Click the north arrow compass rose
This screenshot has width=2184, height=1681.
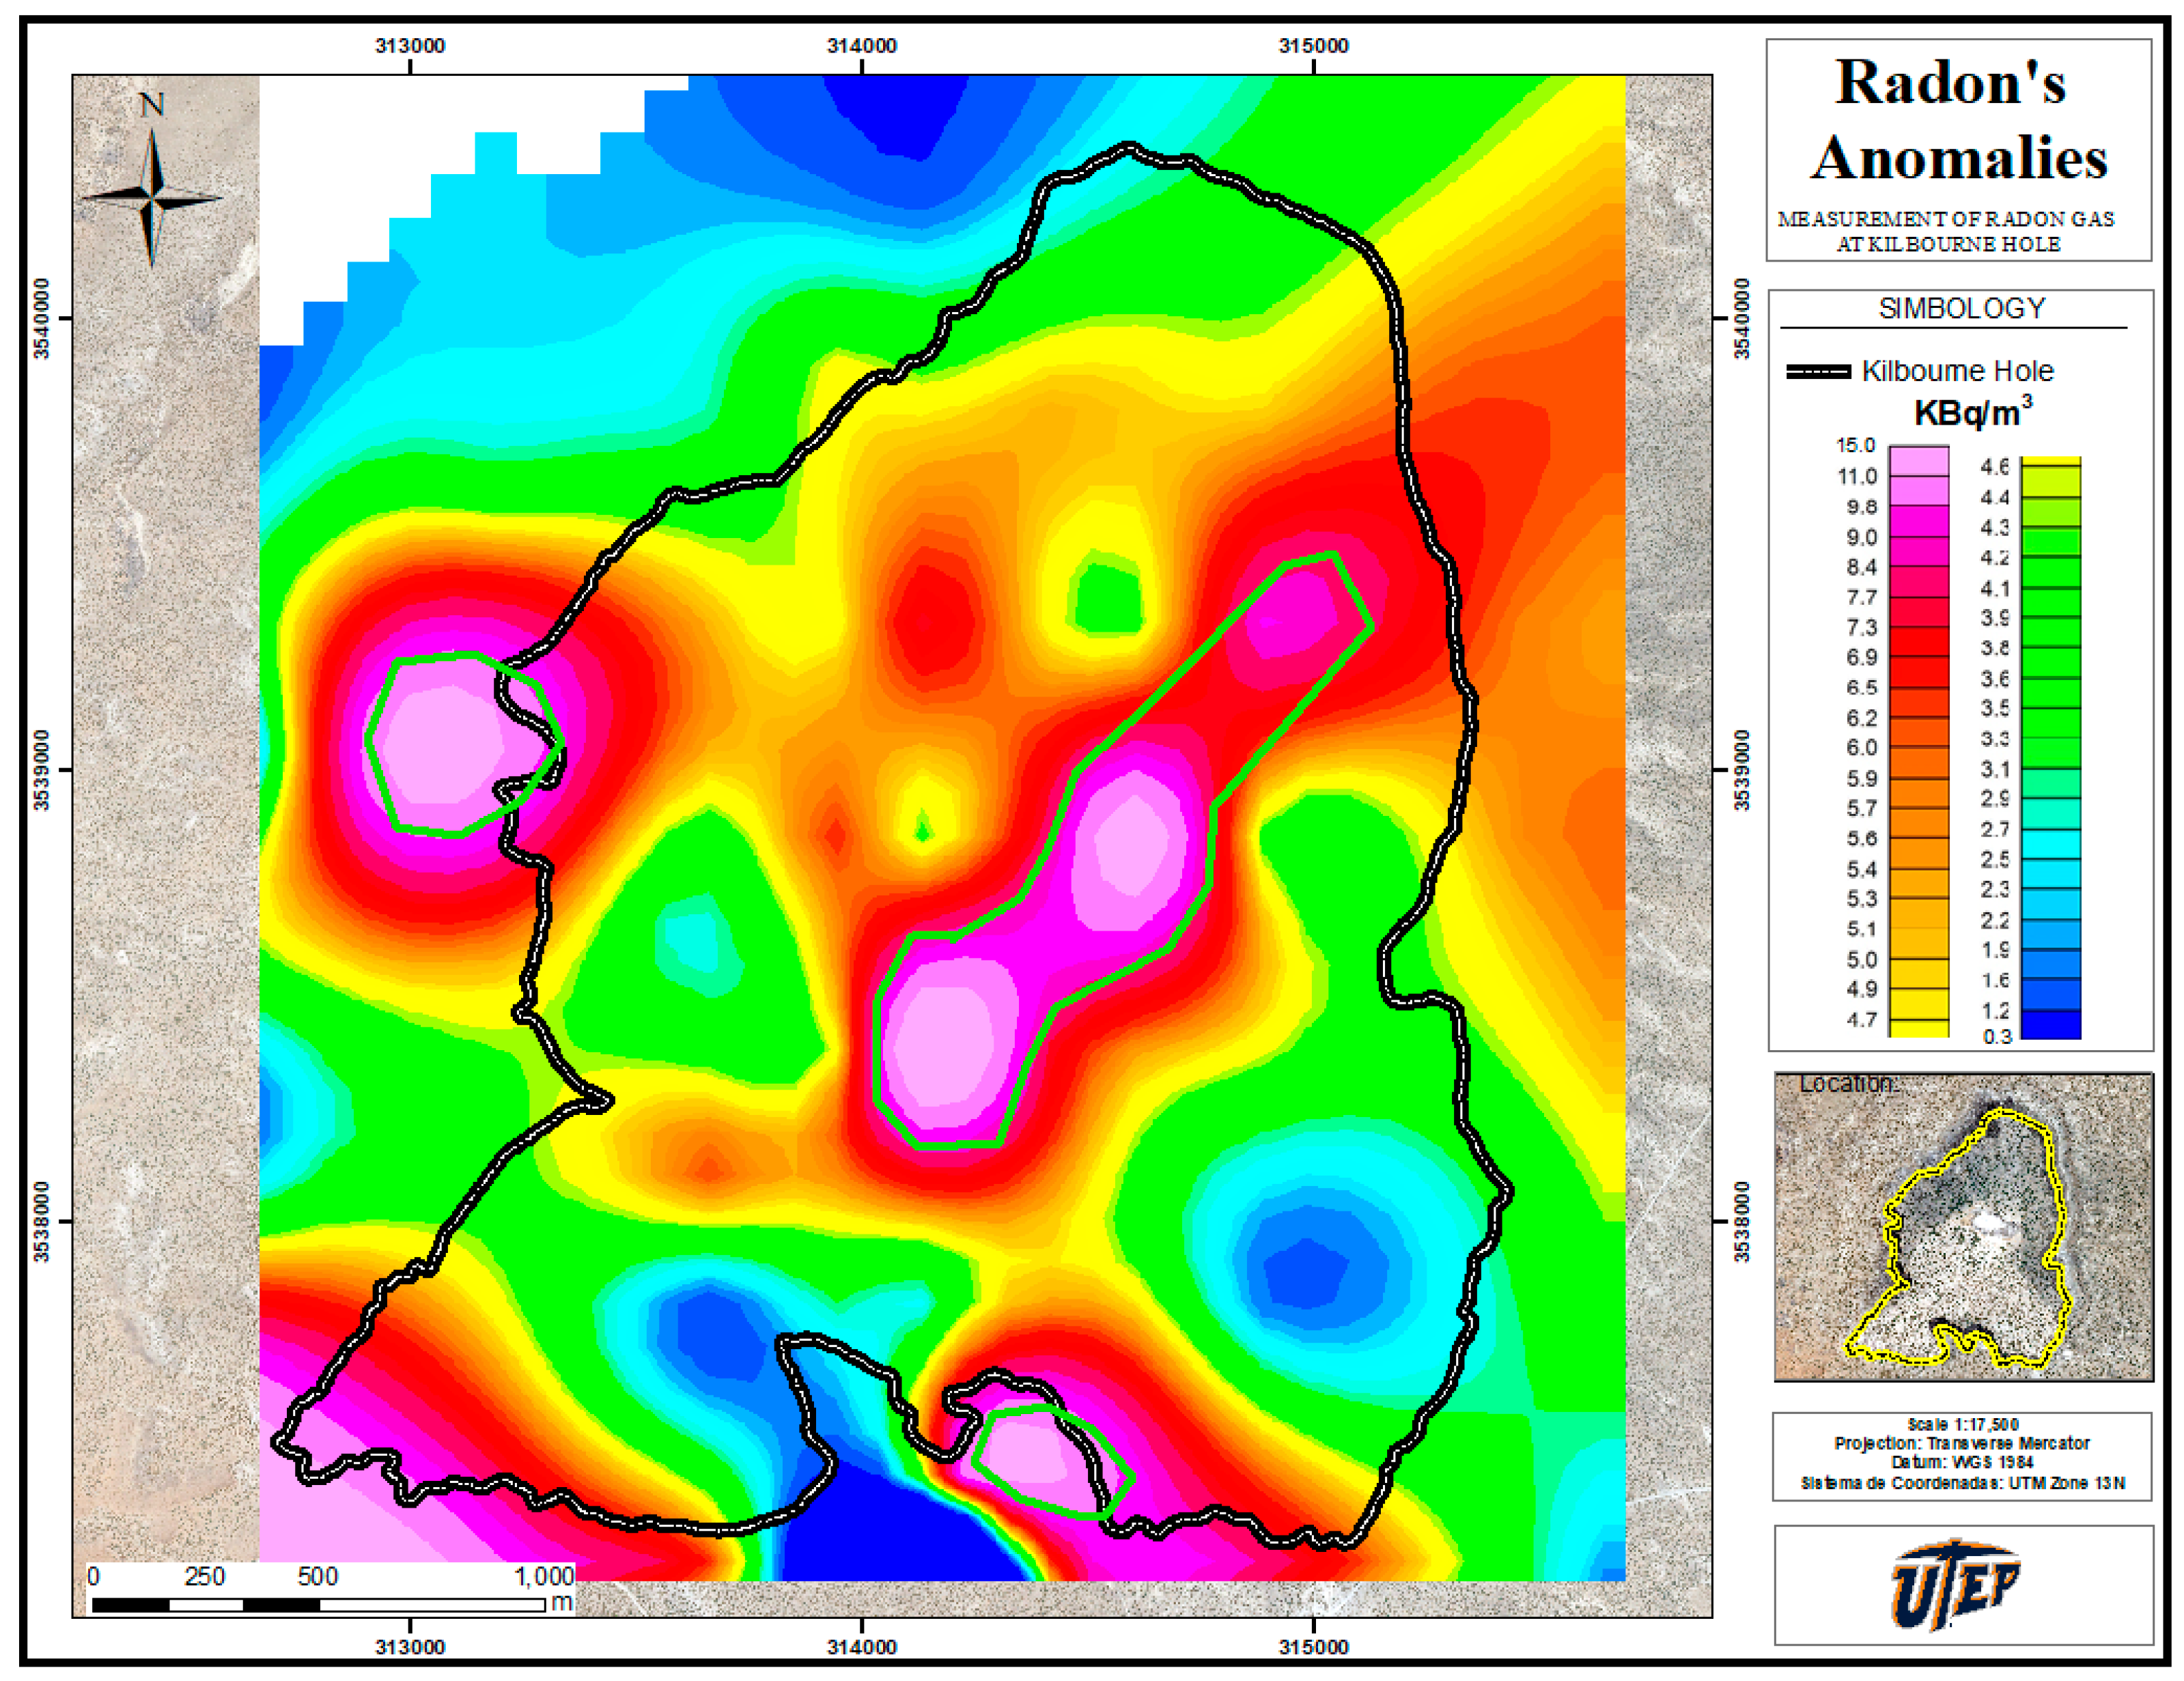click(152, 197)
